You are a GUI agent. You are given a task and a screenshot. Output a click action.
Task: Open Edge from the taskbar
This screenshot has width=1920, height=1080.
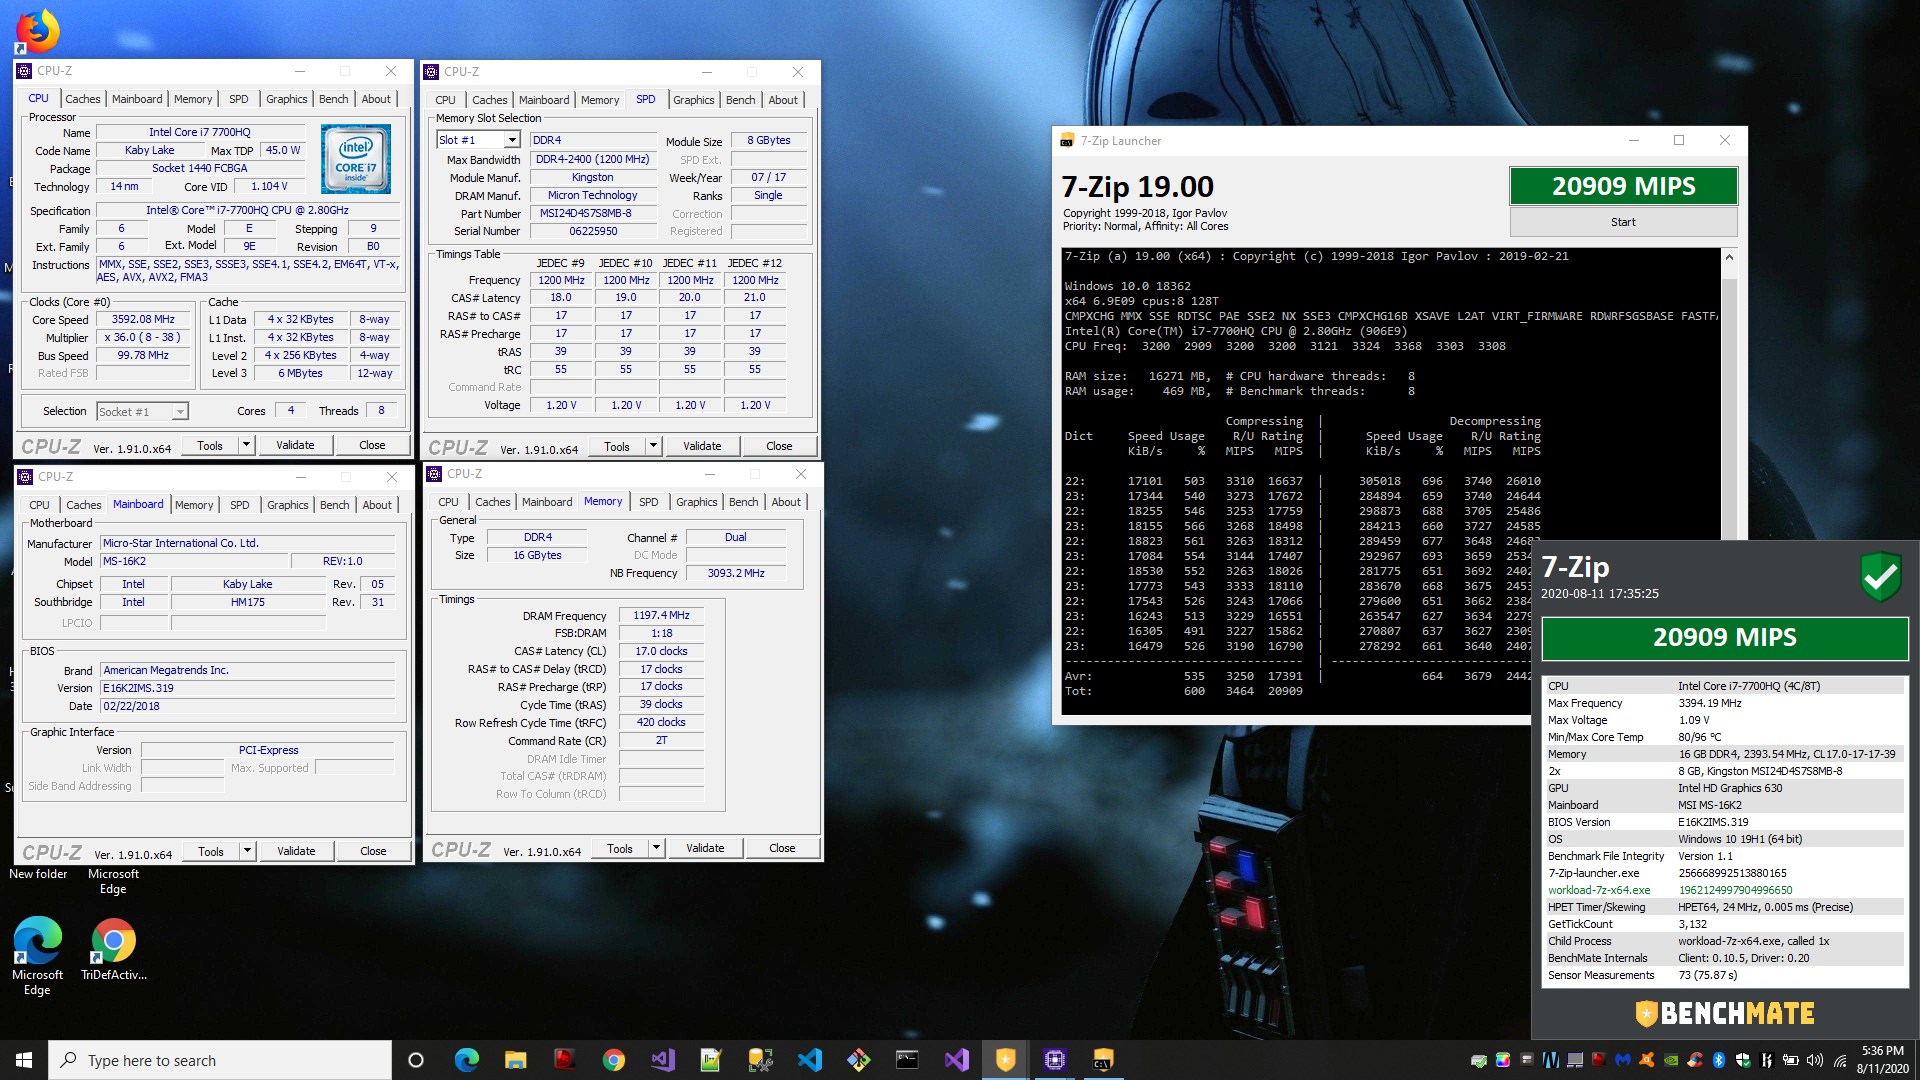tap(466, 1060)
